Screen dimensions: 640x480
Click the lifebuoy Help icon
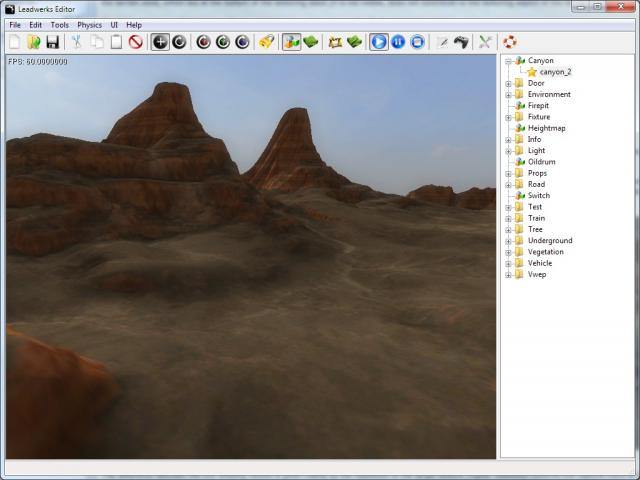pos(509,42)
